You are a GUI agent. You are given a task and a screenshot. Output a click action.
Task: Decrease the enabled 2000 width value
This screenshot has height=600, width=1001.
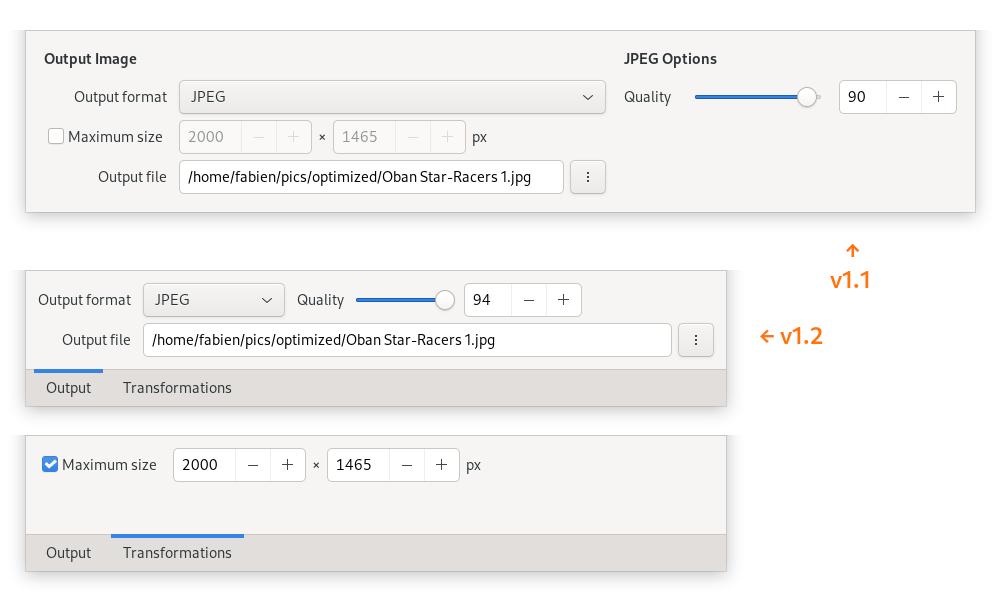[x=253, y=465]
